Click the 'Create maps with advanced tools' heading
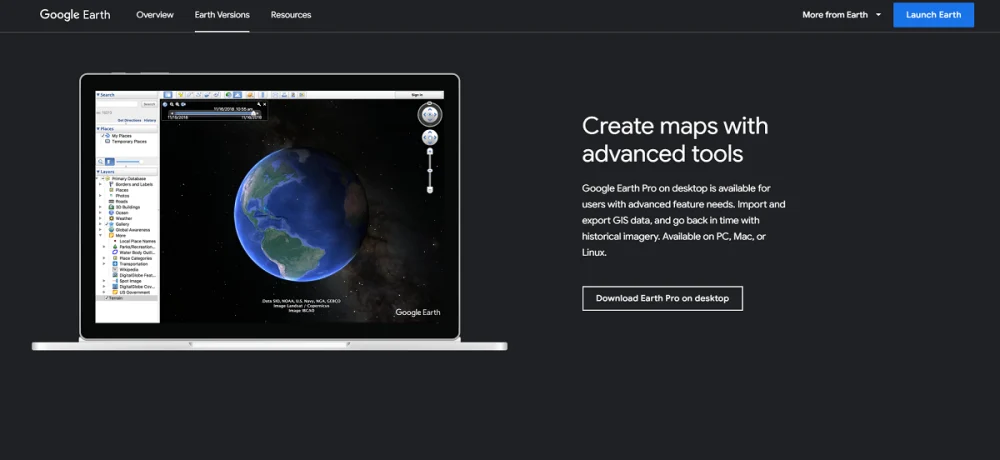This screenshot has height=460, width=1000. [675, 139]
